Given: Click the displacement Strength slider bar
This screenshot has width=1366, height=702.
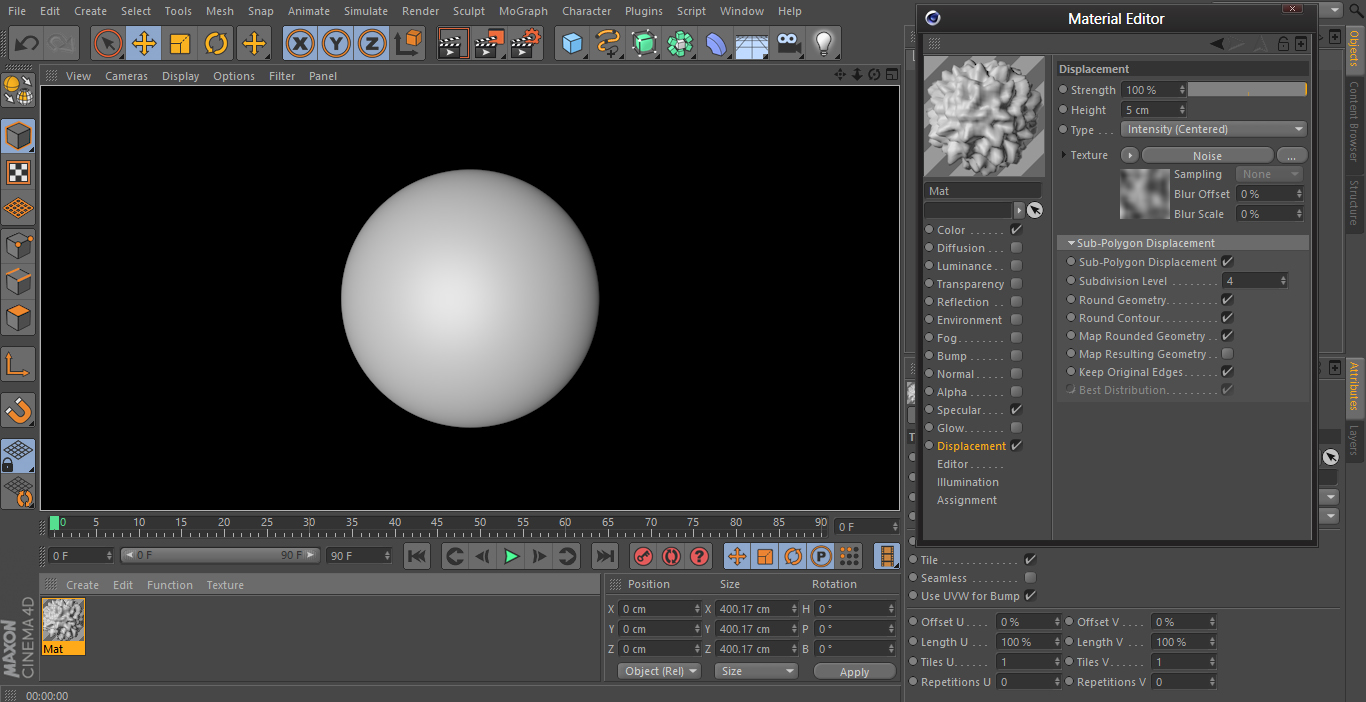Looking at the screenshot, I should (x=1246, y=90).
